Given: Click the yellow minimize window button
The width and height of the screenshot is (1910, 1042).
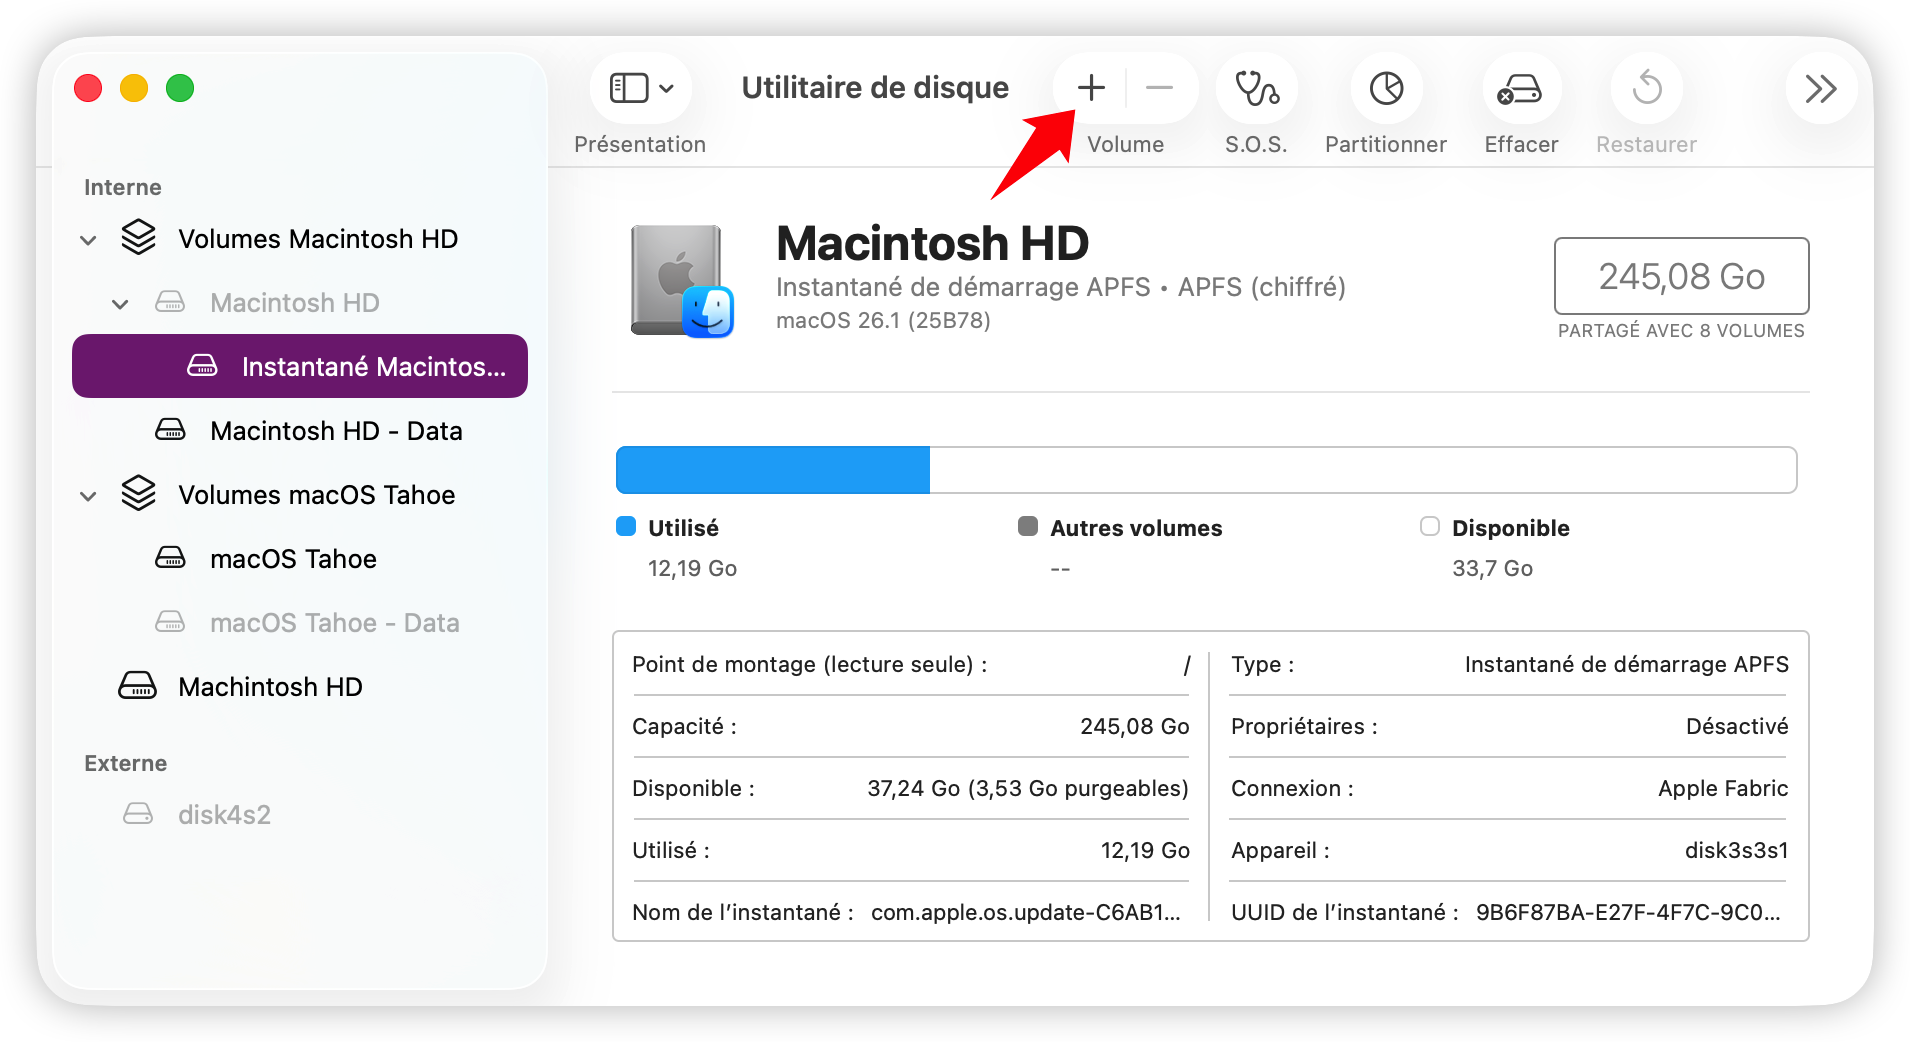Looking at the screenshot, I should pos(134,88).
